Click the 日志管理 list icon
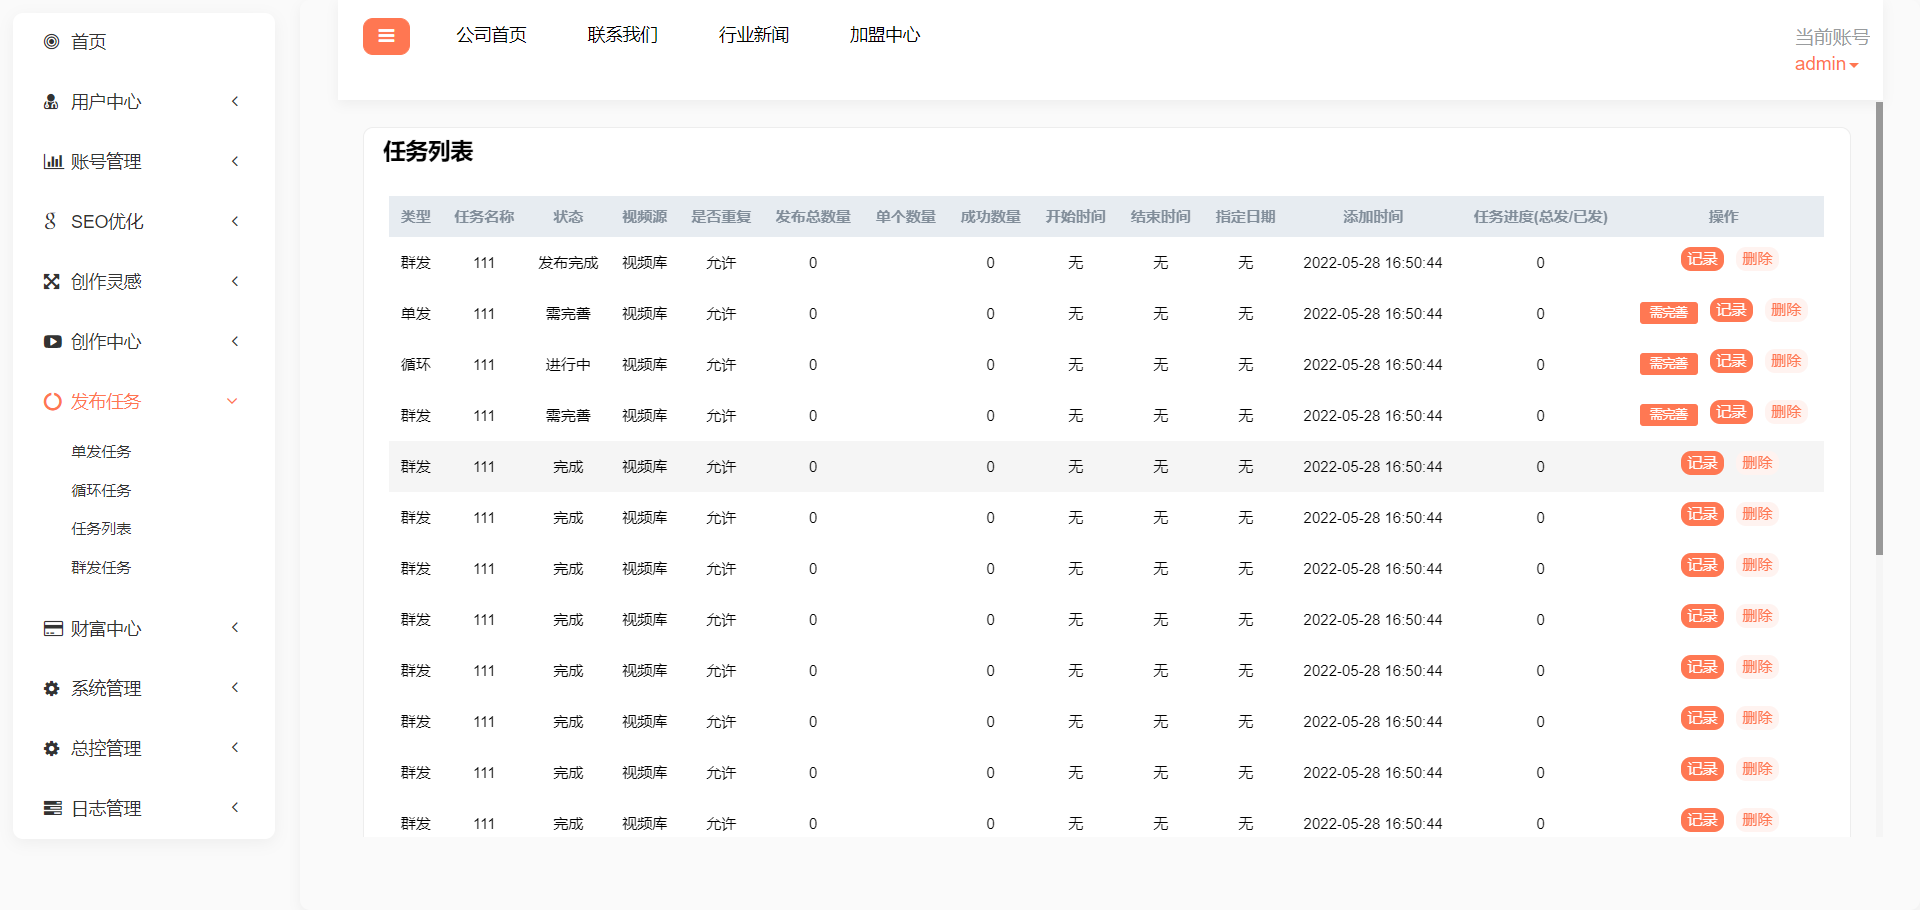 click(x=53, y=808)
